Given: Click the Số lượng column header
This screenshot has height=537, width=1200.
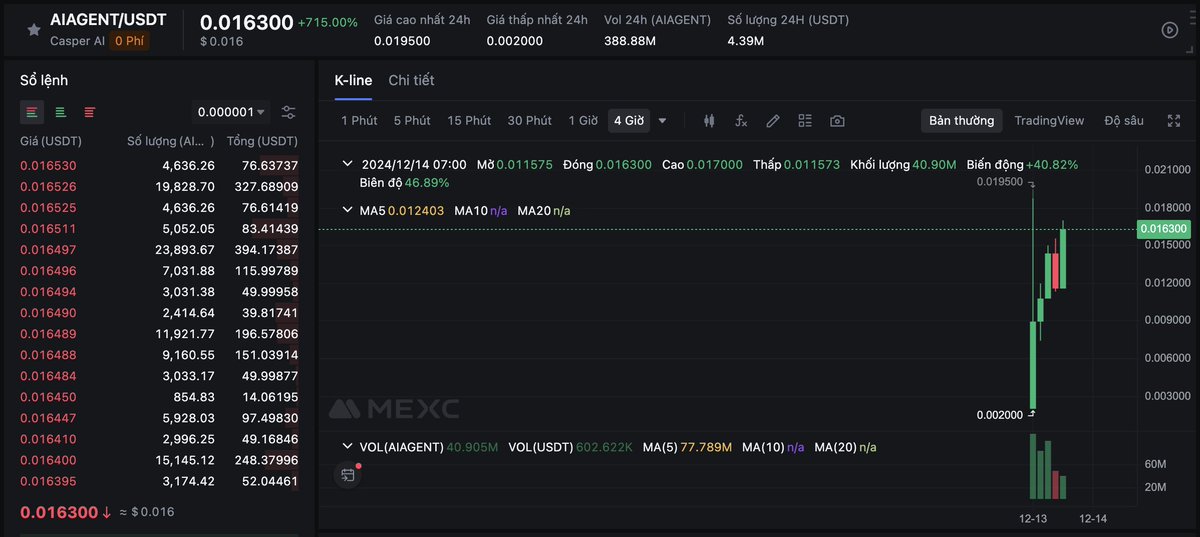Looking at the screenshot, I should (171, 141).
